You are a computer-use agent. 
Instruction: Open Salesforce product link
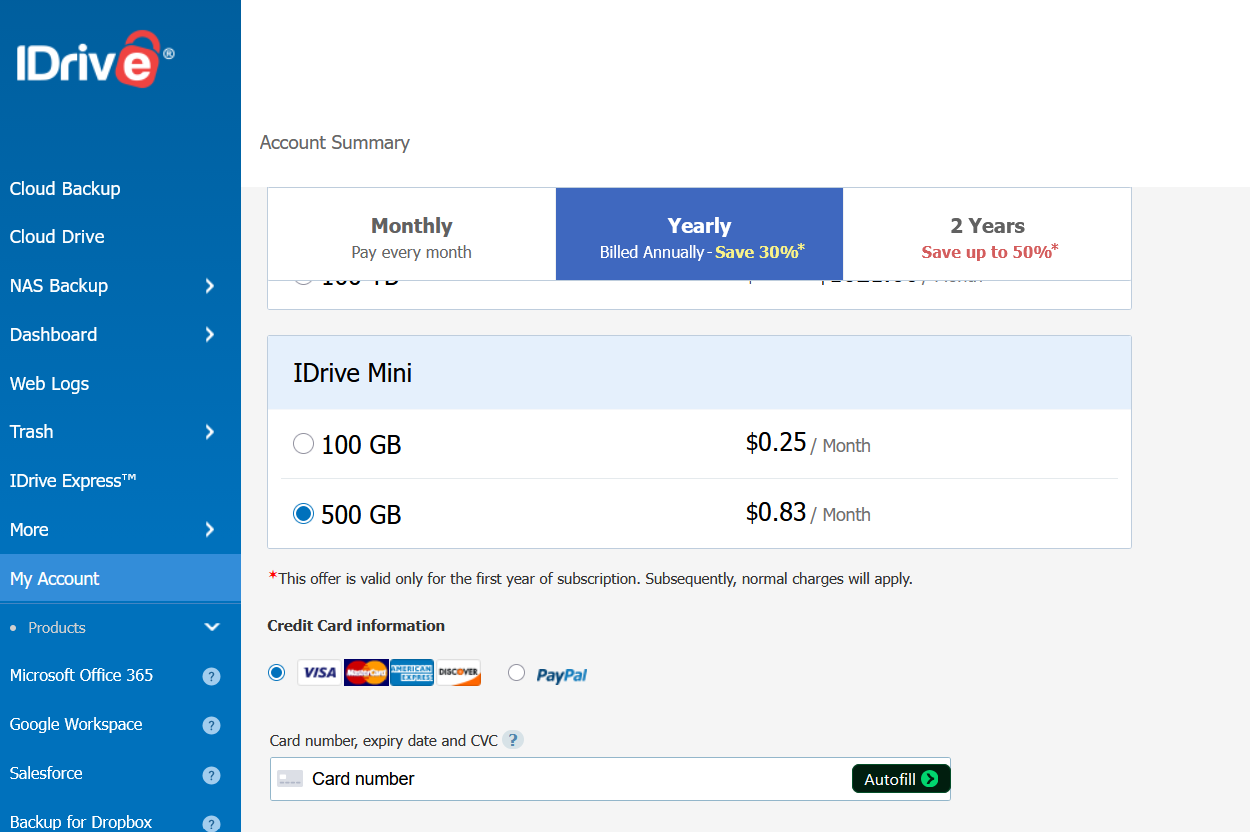[x=46, y=773]
